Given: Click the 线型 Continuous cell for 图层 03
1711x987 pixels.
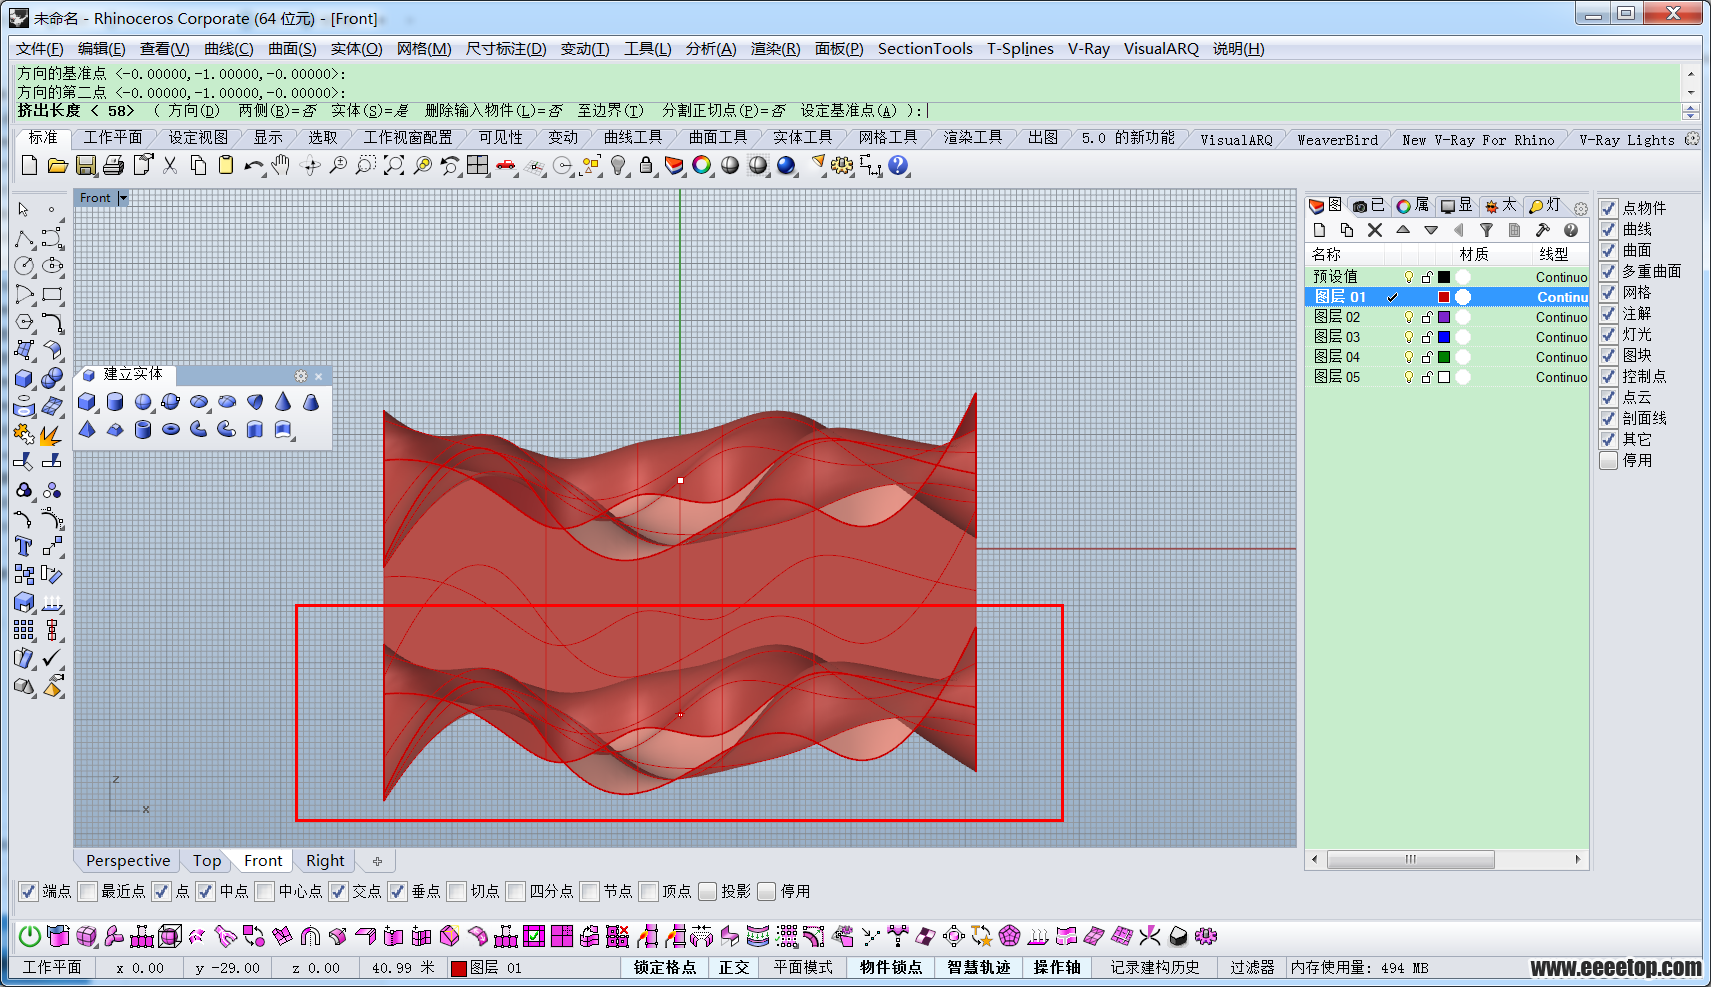Looking at the screenshot, I should 1561,337.
